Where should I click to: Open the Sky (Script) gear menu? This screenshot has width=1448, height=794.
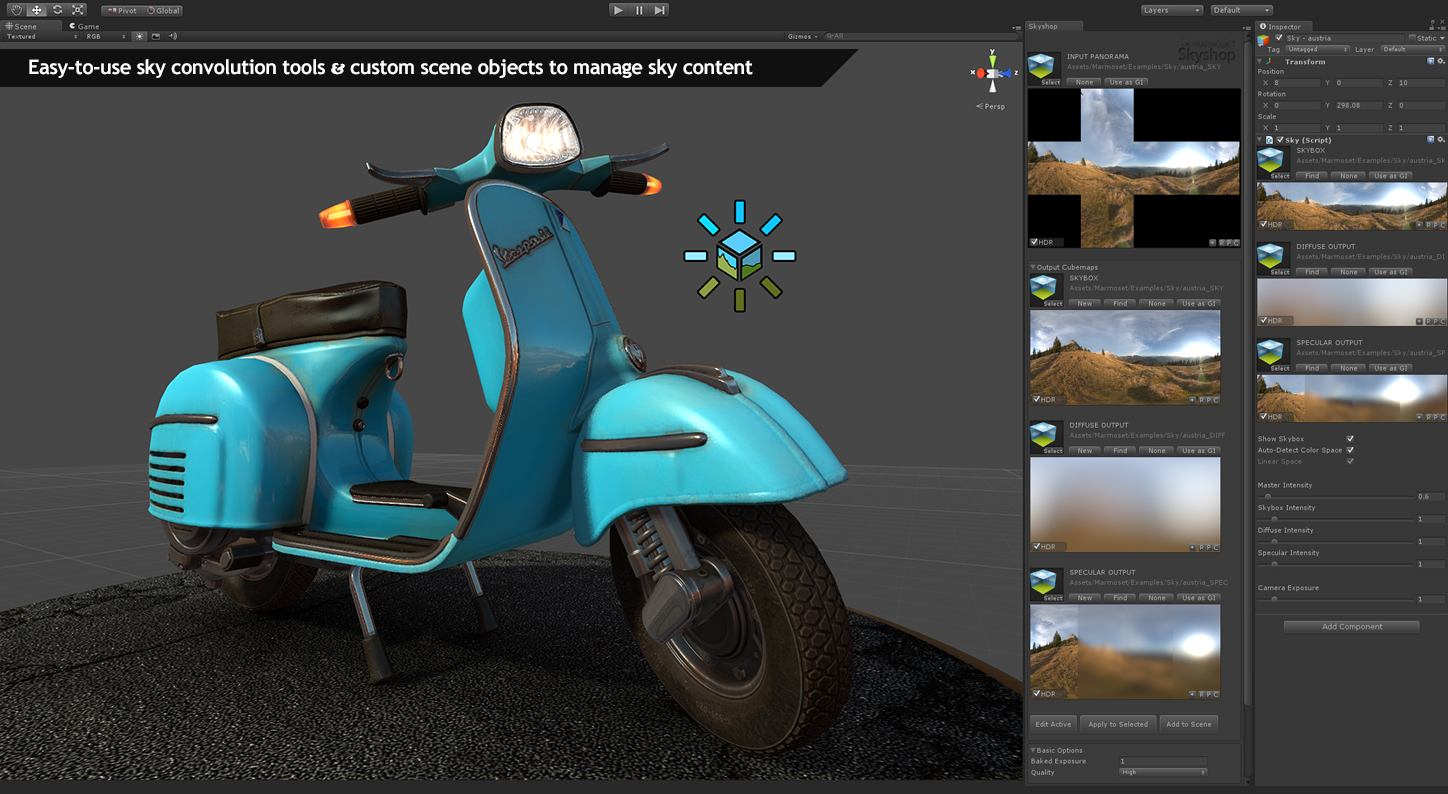click(1441, 140)
